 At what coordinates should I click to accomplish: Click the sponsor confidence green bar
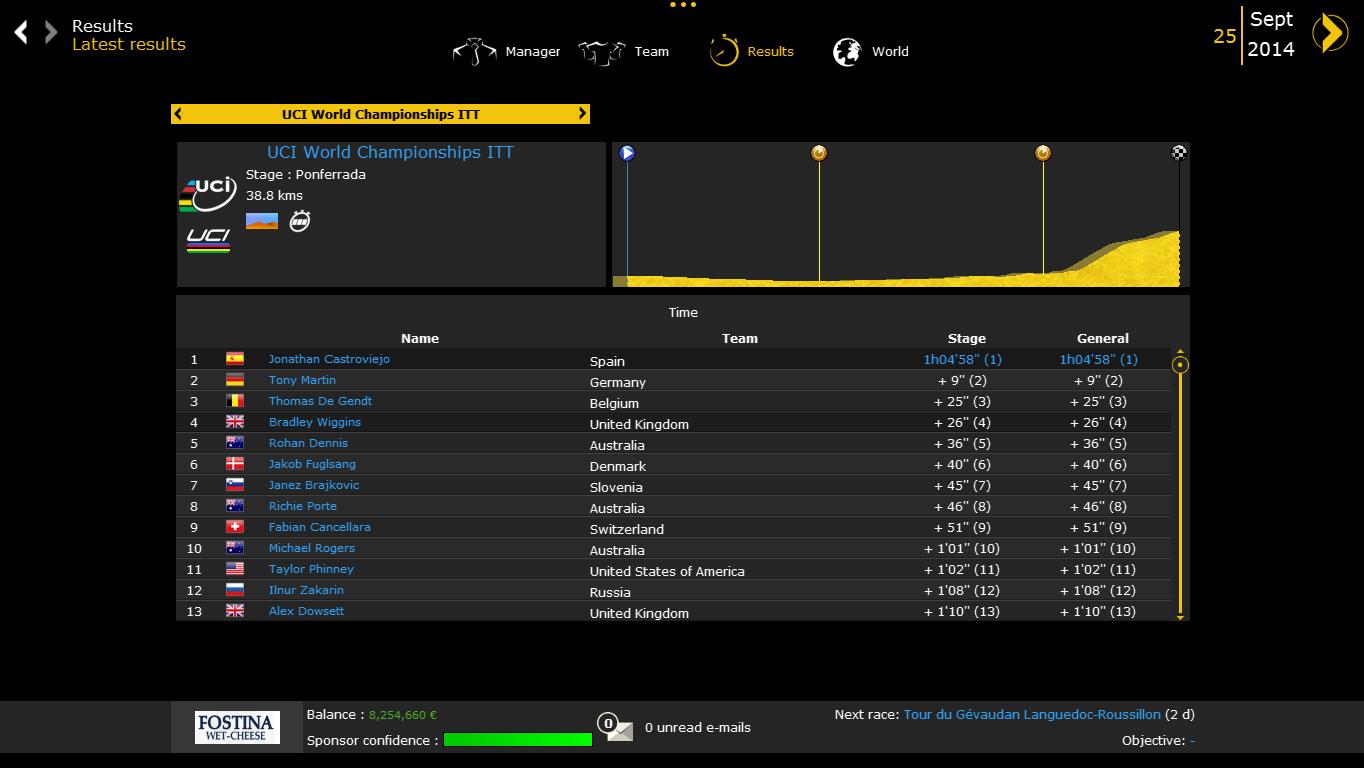tap(517, 740)
